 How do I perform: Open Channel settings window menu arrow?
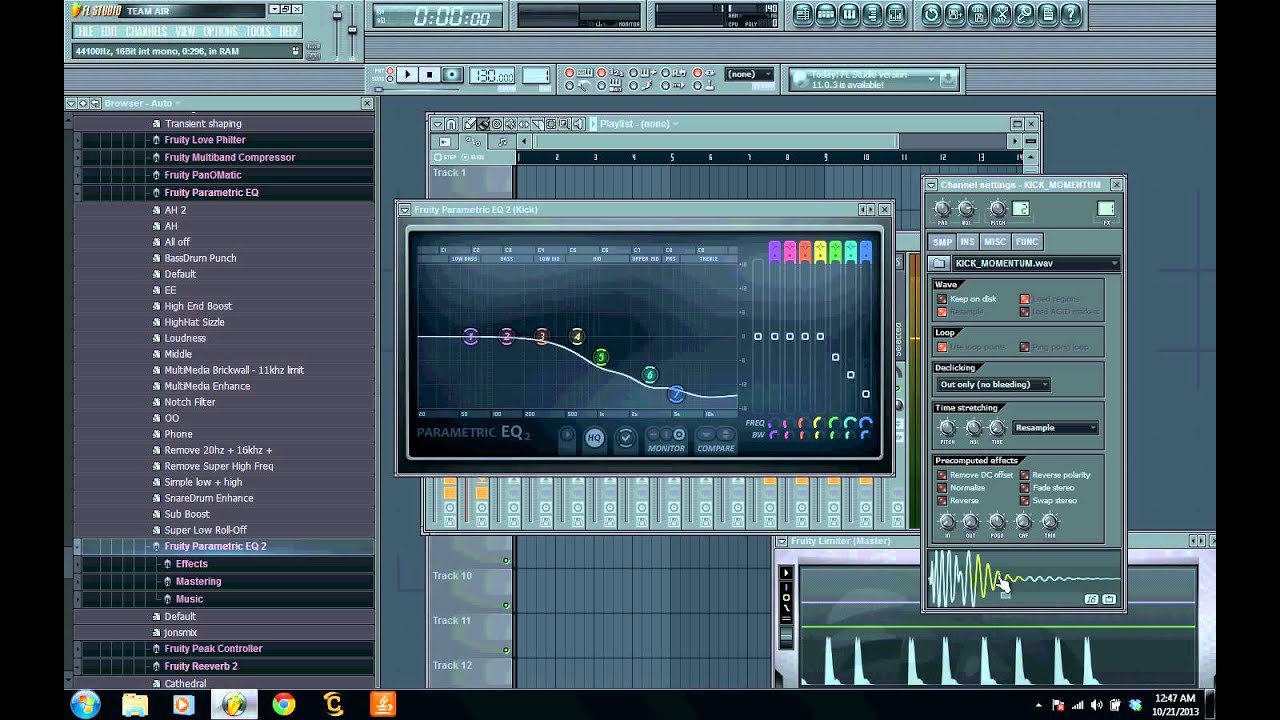coord(931,185)
